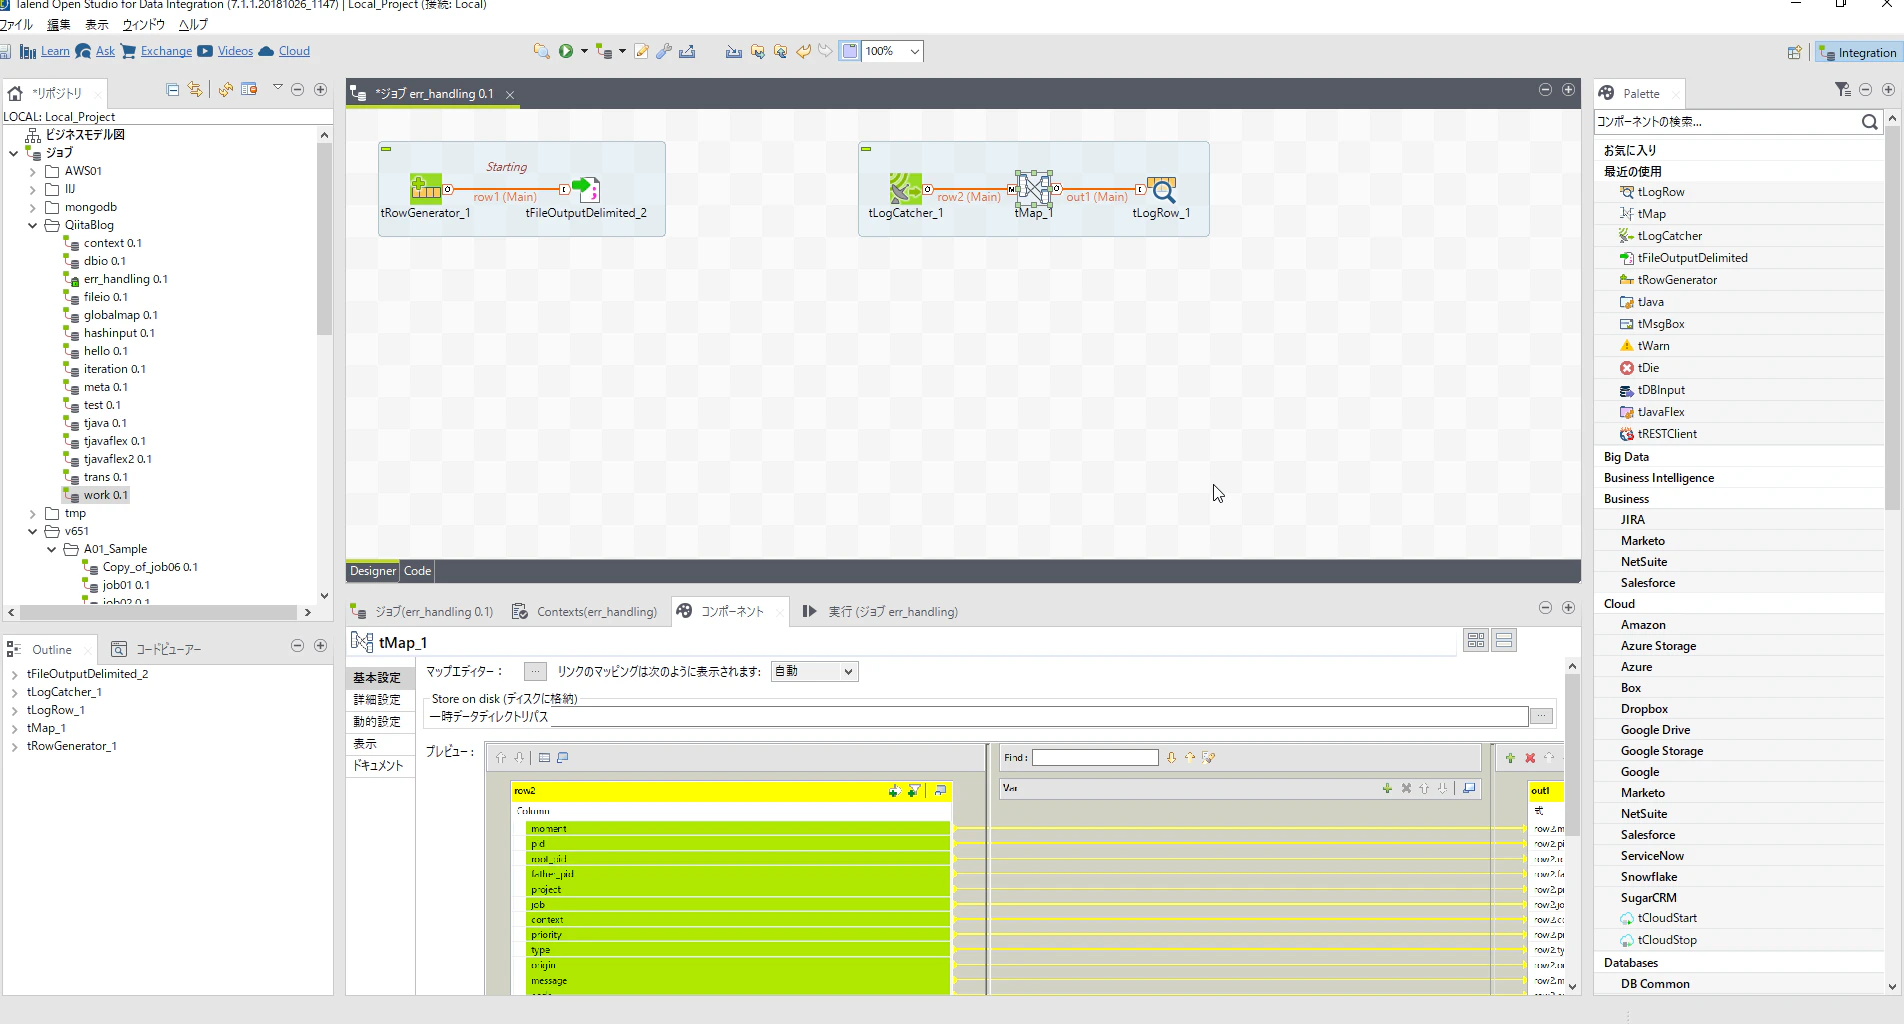
Task: Pick tWarn from the recent palette list
Action: click(x=1653, y=346)
